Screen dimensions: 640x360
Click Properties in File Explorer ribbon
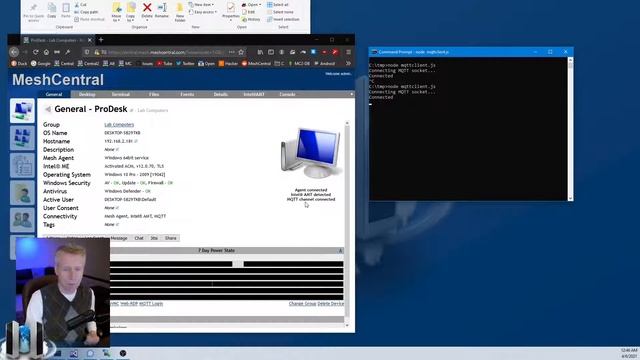231,11
